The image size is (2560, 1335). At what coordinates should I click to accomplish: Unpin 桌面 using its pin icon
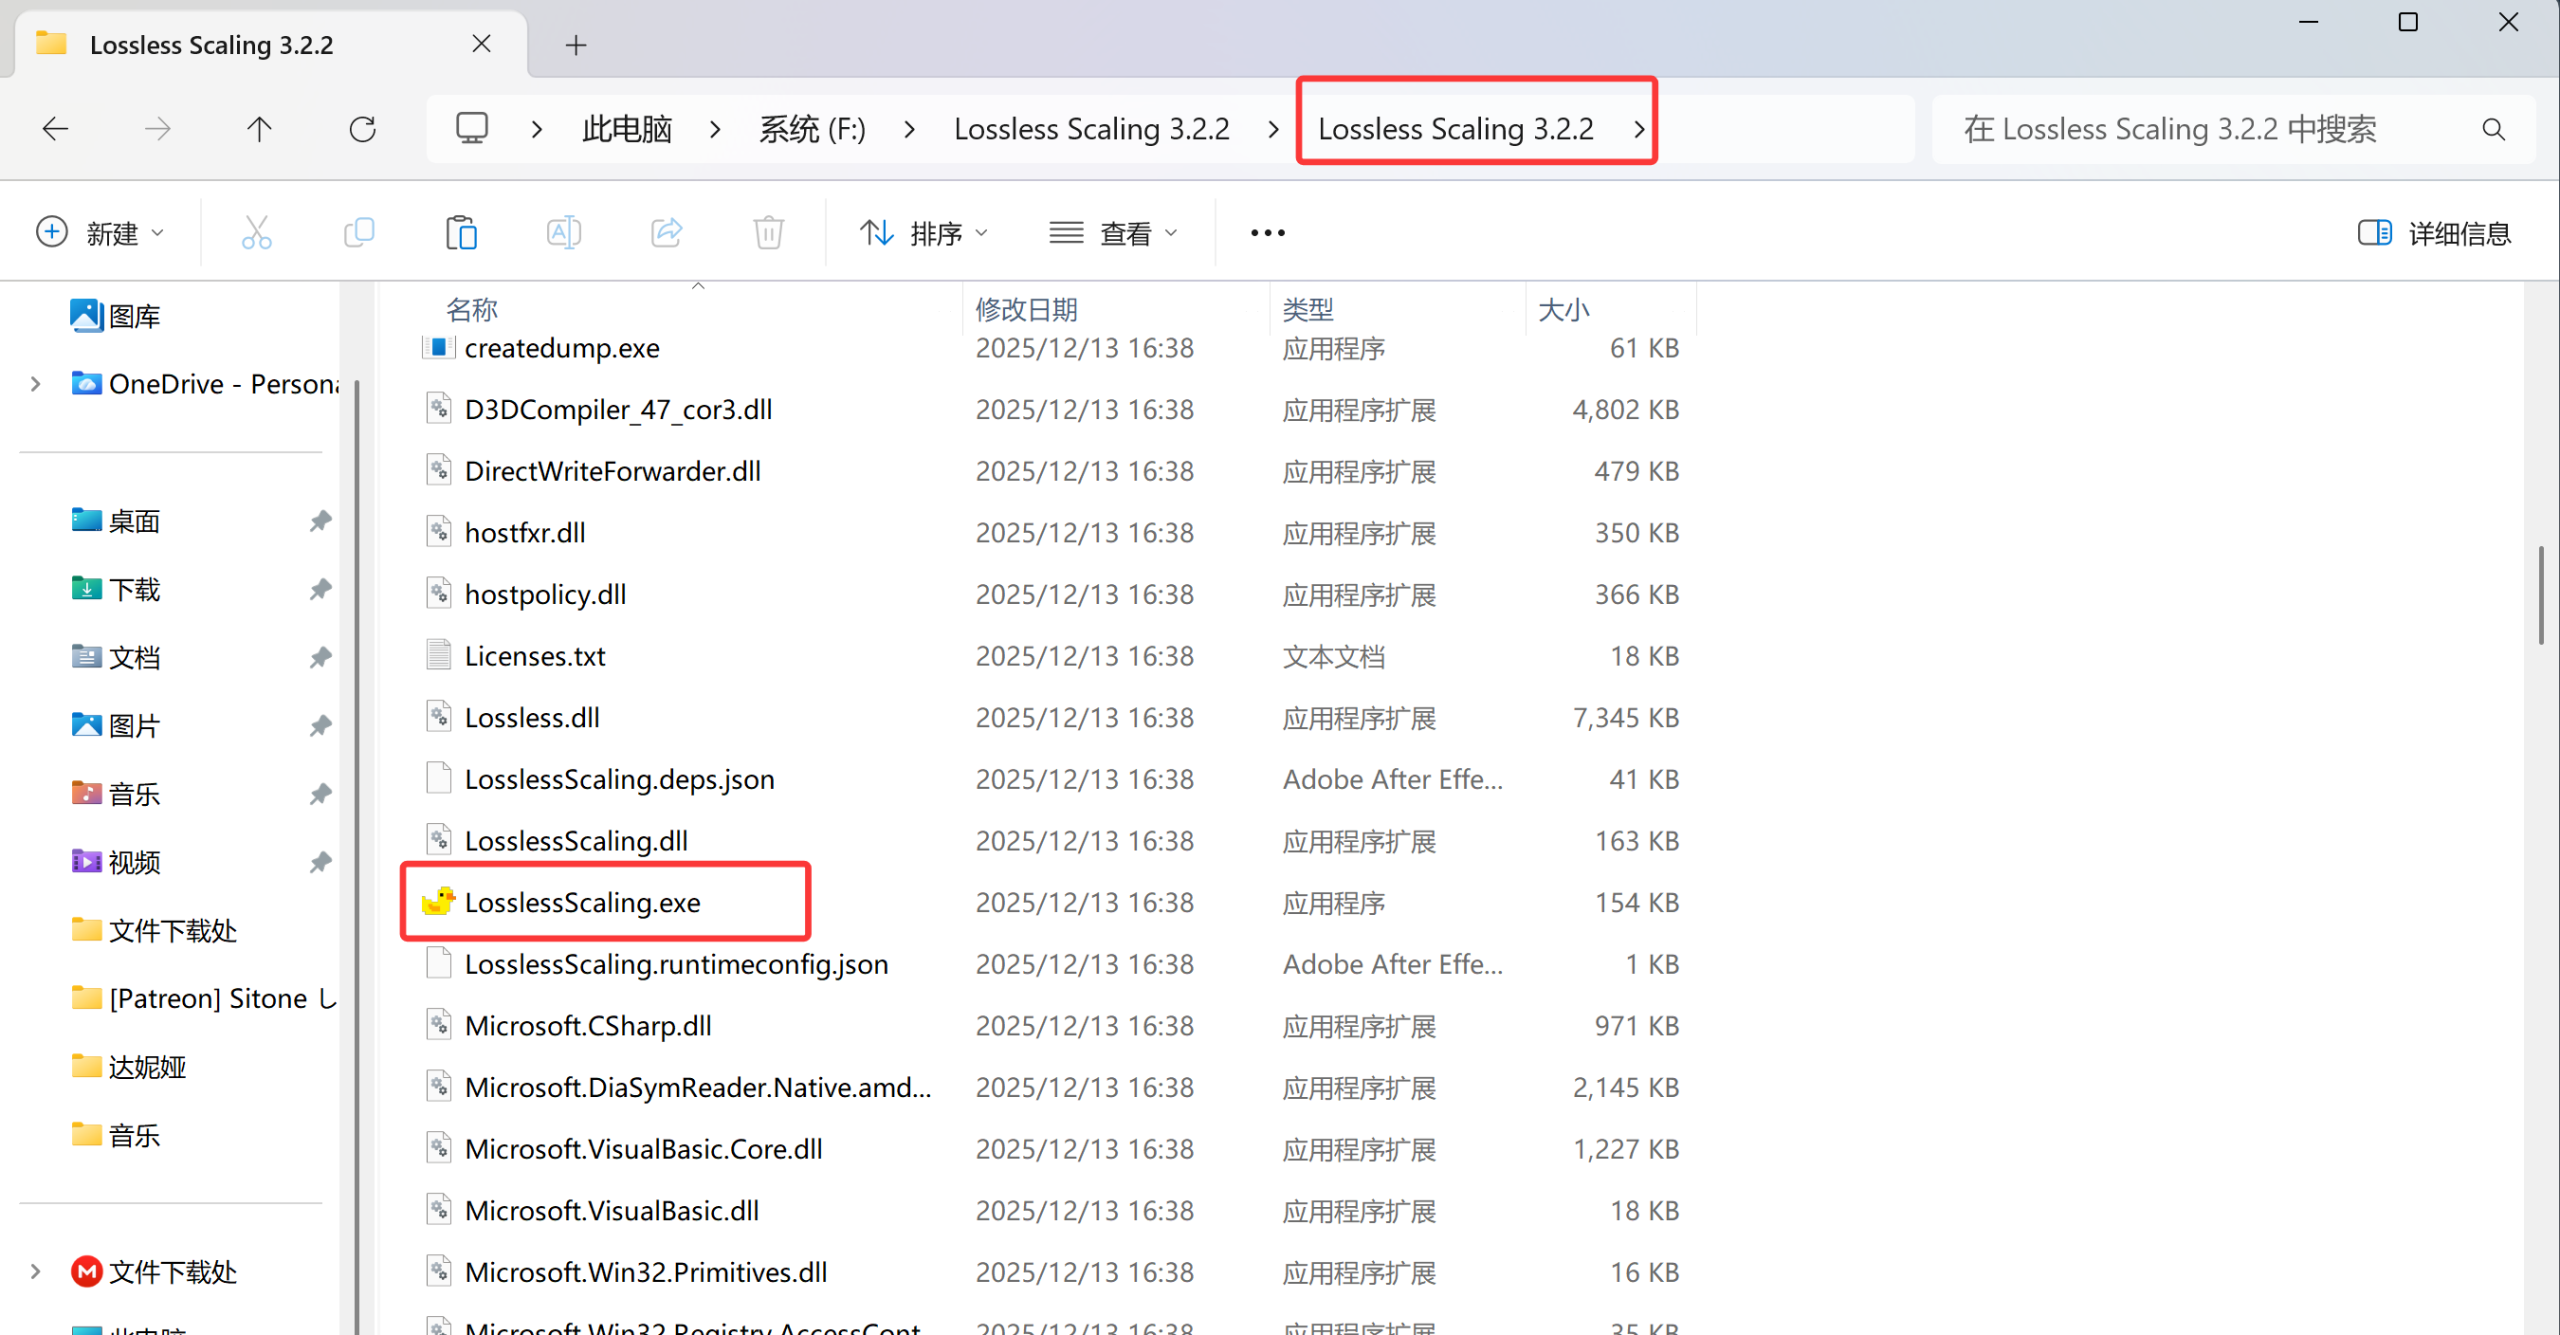320,521
